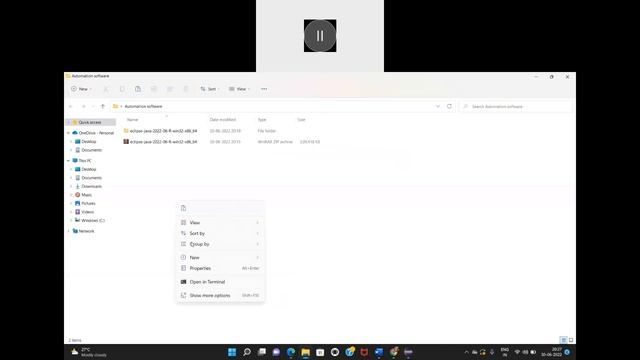
Task: Click the Share icon in the toolbar
Action: (170, 89)
